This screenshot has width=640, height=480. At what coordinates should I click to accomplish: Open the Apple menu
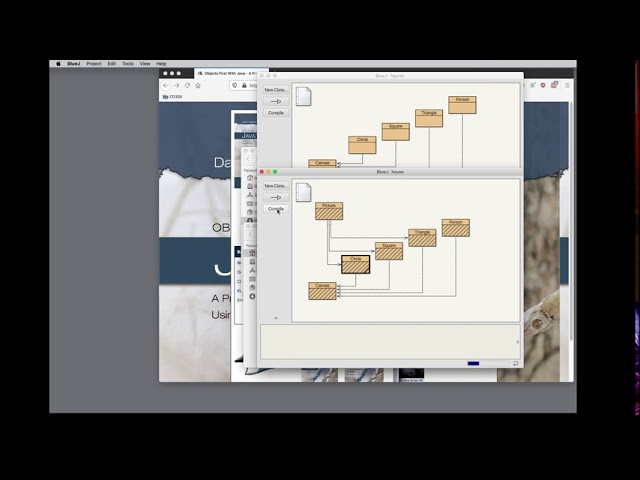coord(58,64)
